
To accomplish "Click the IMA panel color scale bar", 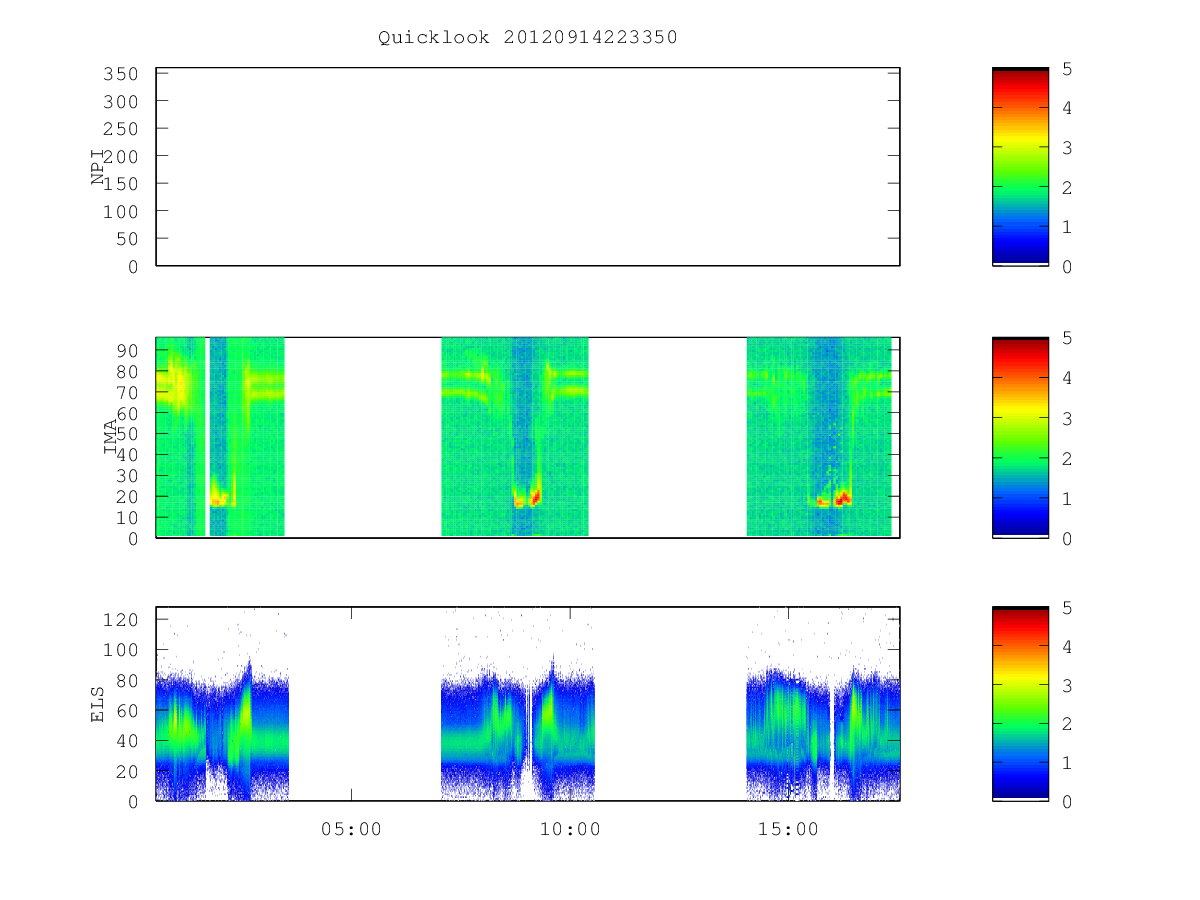I will coord(1020,438).
